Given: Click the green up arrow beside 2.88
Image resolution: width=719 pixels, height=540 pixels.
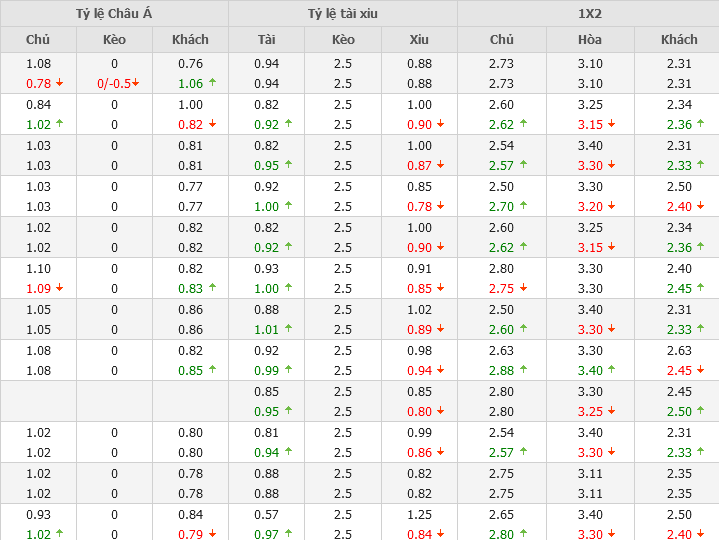Looking at the screenshot, I should pos(522,370).
